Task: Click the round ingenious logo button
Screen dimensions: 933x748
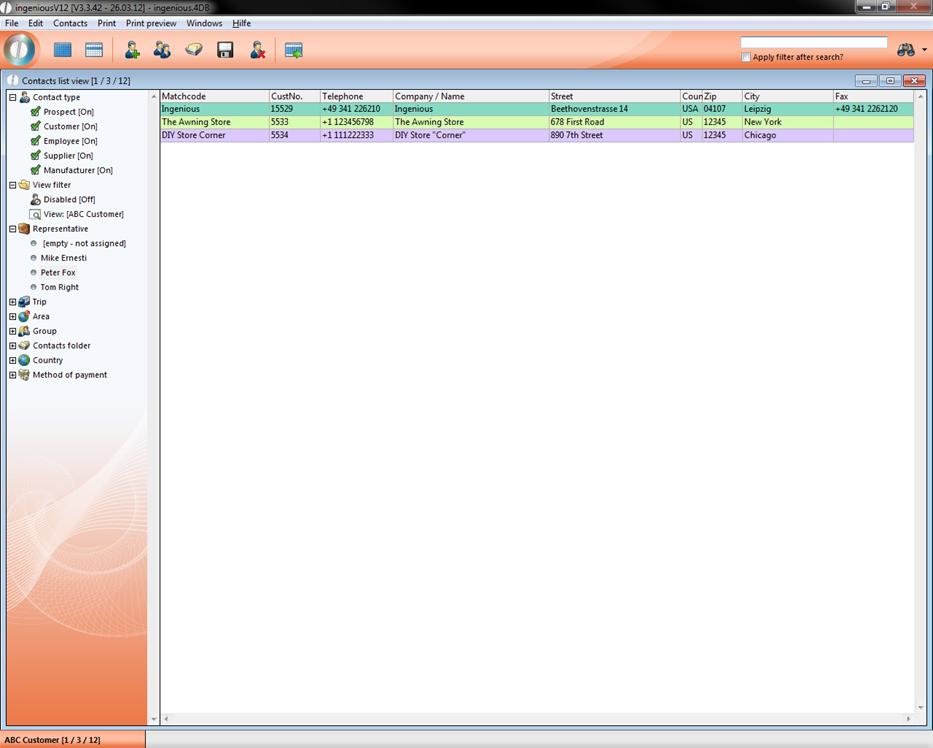Action: click(20, 49)
